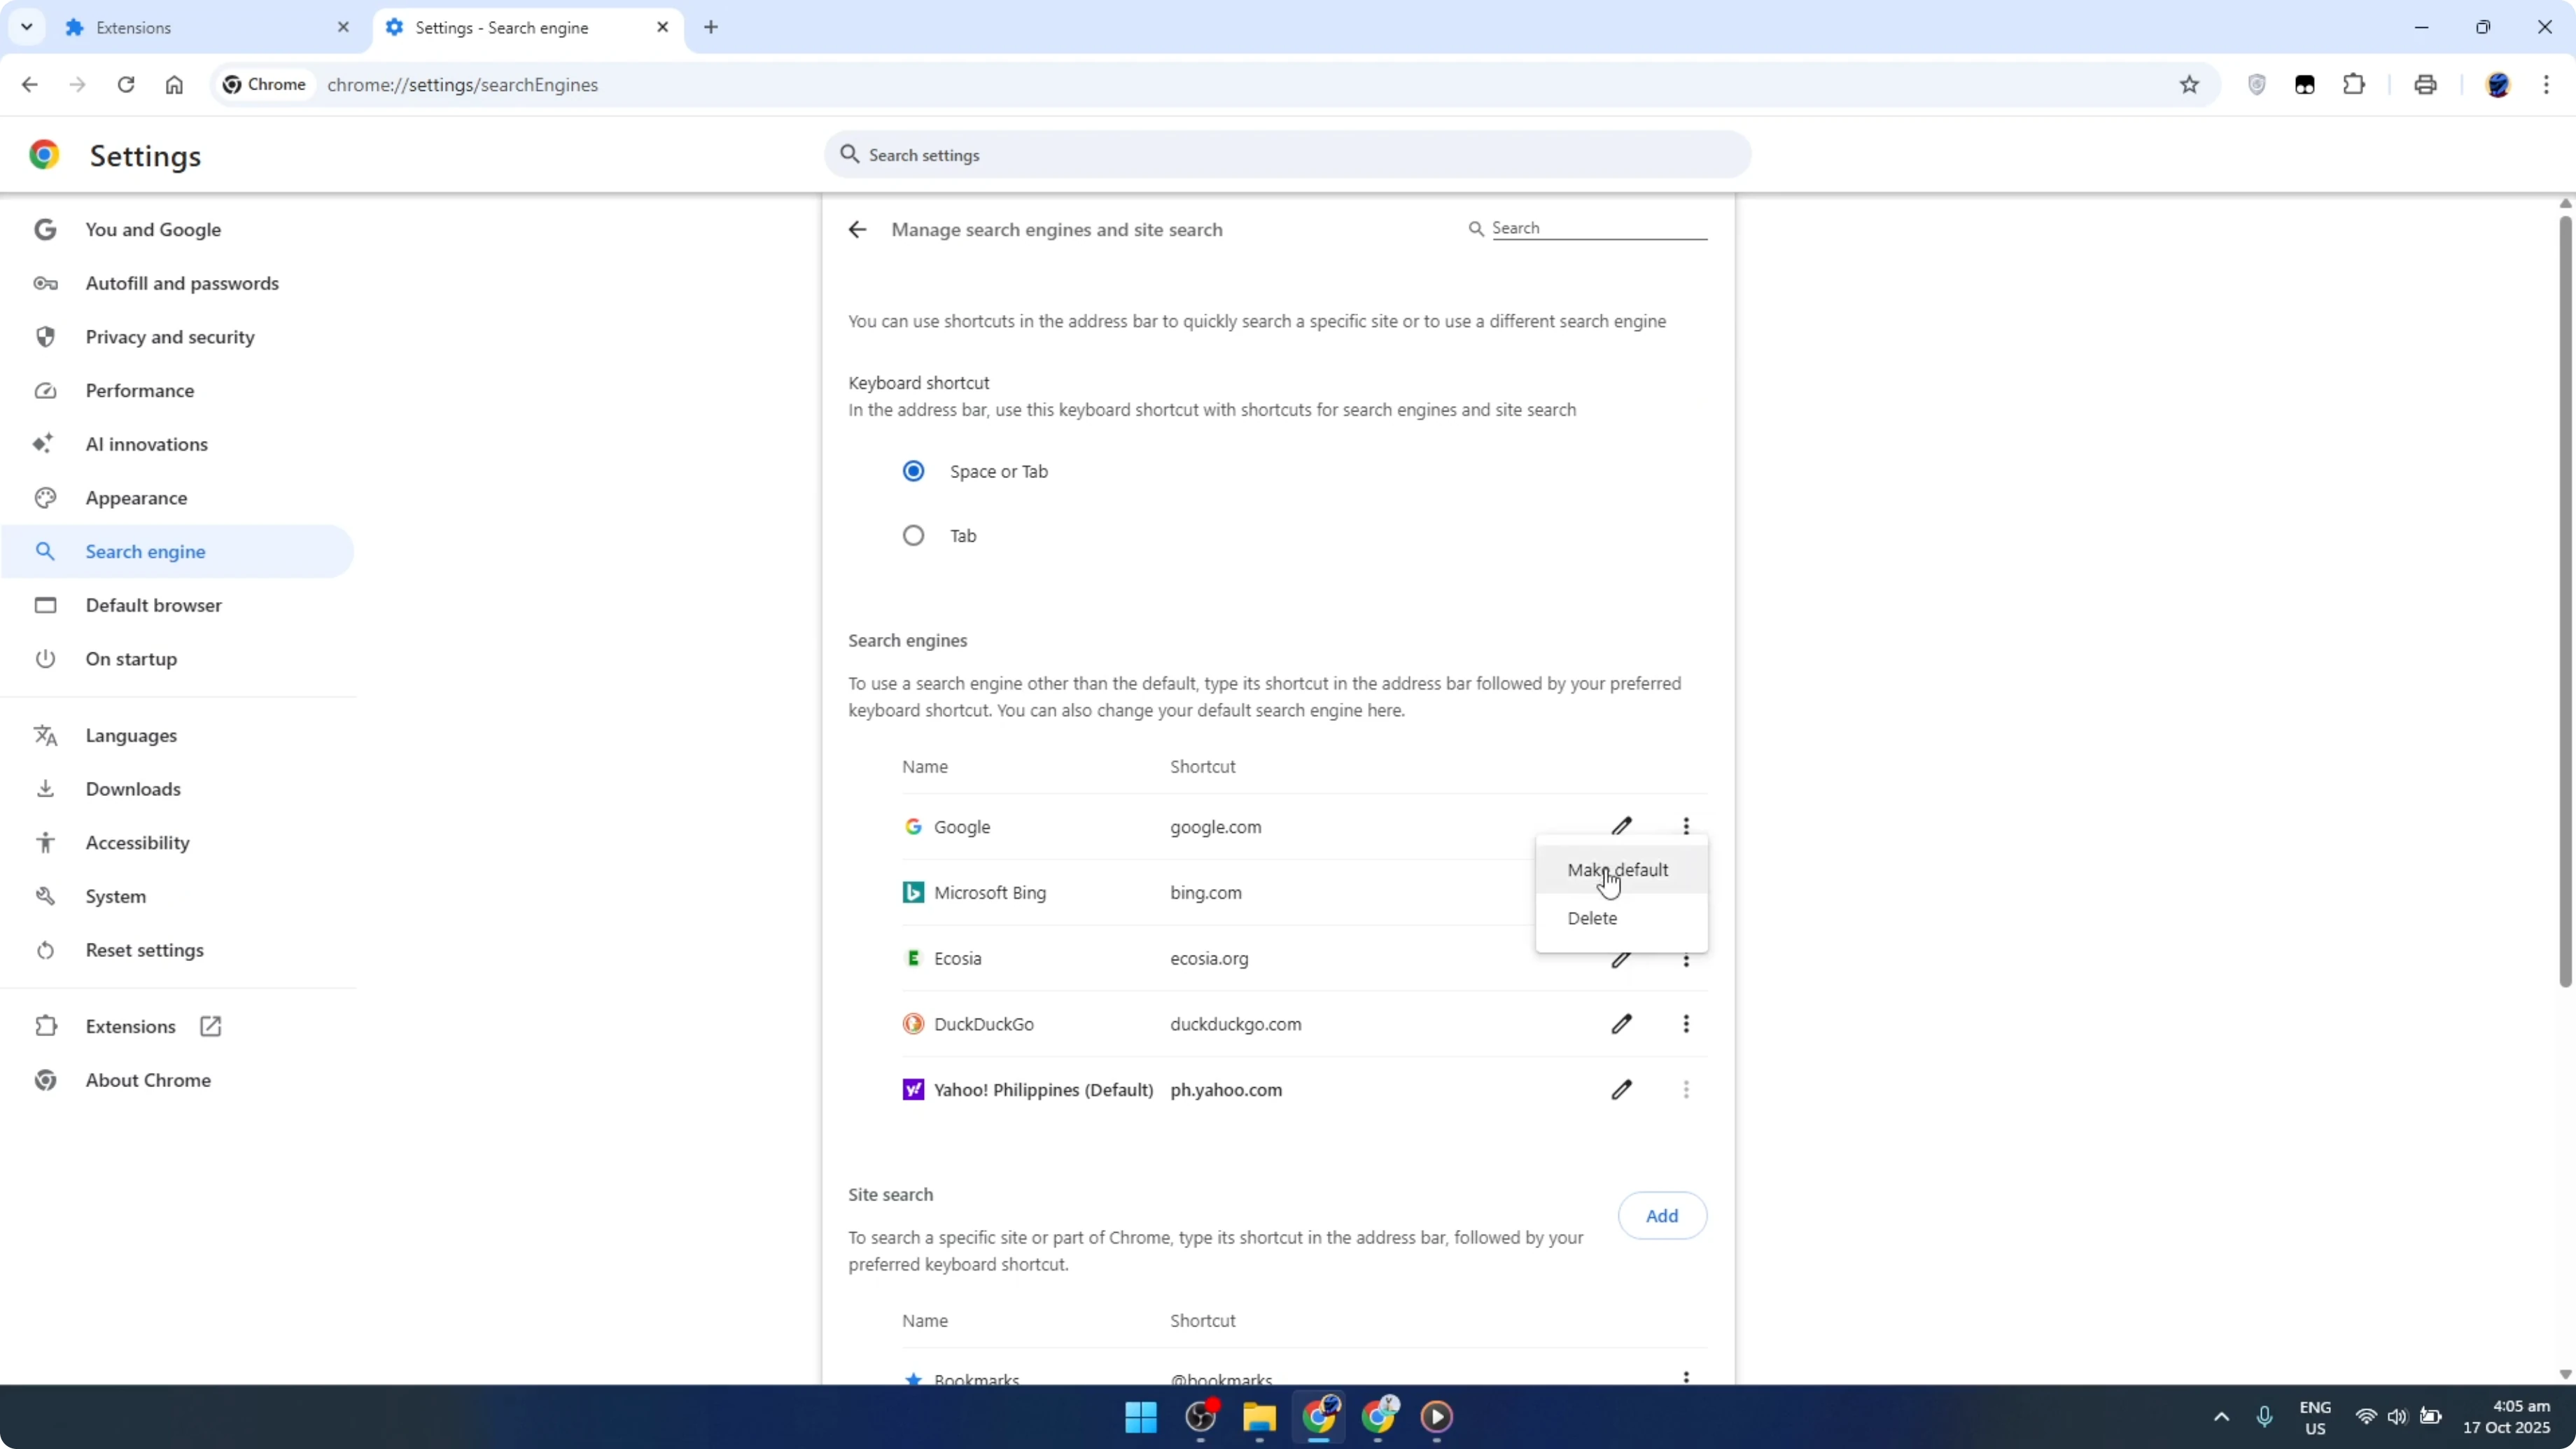Image resolution: width=2576 pixels, height=1449 pixels.
Task: Open the home page button
Action: coord(174,85)
